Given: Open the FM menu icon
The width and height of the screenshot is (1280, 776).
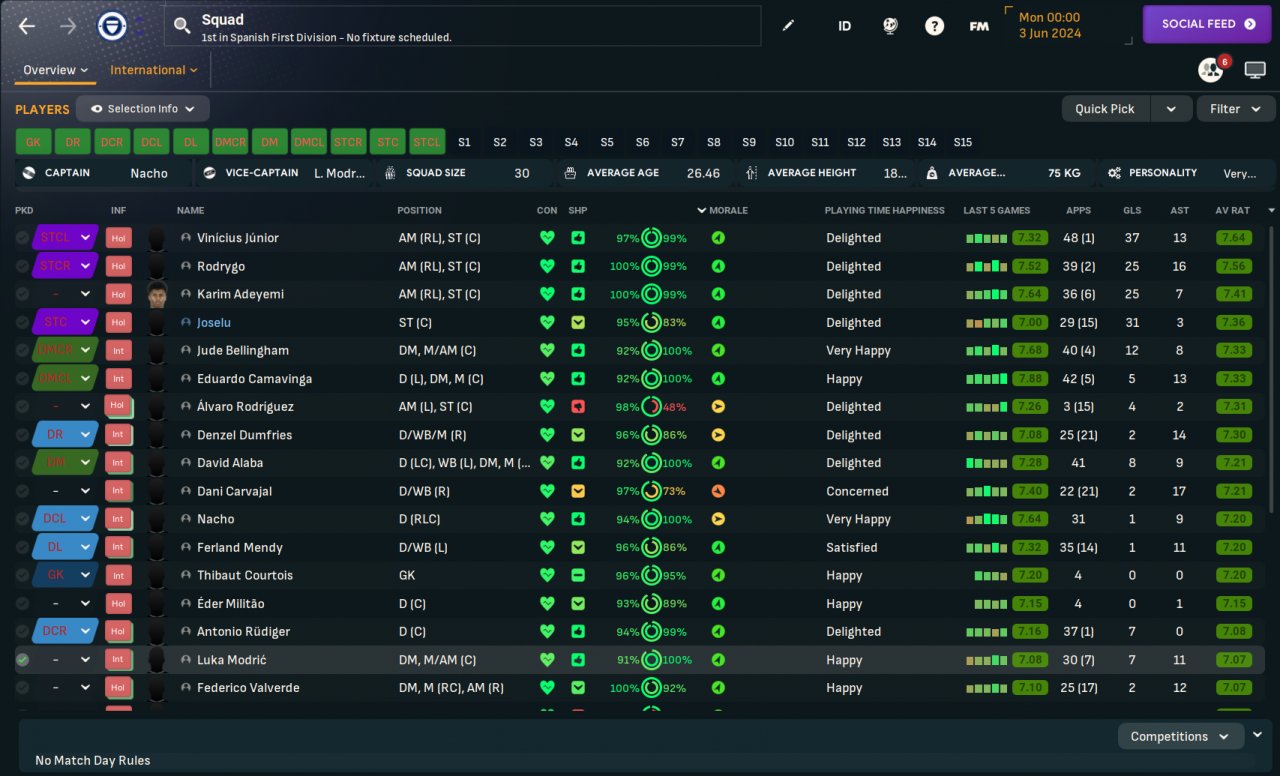Looking at the screenshot, I should (x=979, y=26).
